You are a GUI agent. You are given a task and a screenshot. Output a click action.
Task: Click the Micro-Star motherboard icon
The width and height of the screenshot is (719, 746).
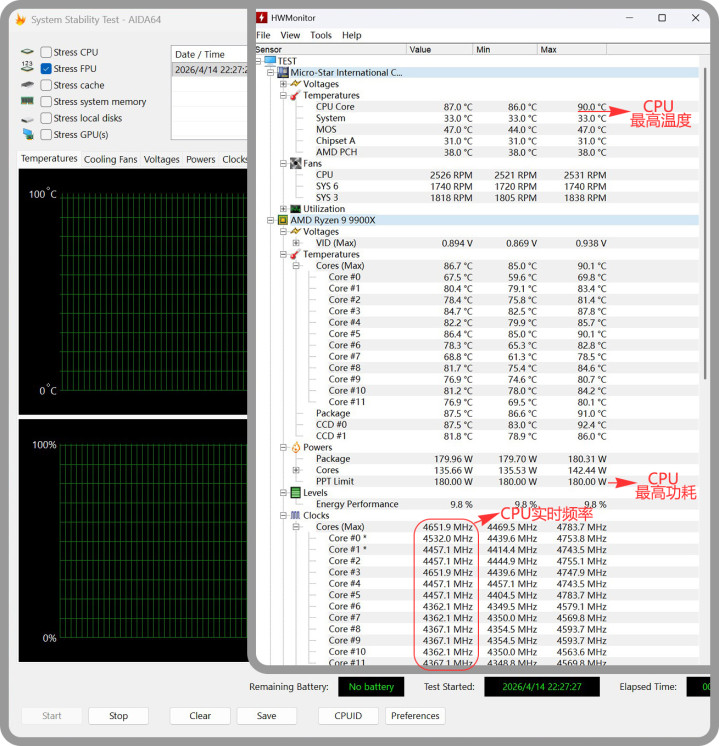(283, 72)
